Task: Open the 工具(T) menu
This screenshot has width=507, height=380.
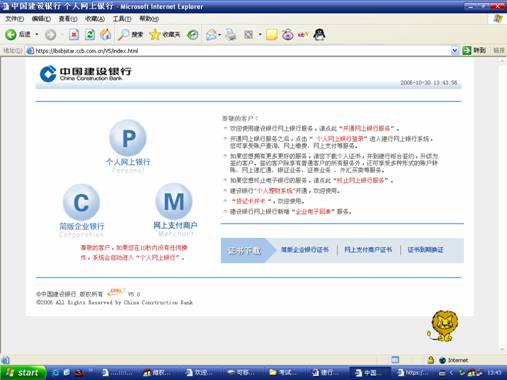Action: tap(122, 19)
